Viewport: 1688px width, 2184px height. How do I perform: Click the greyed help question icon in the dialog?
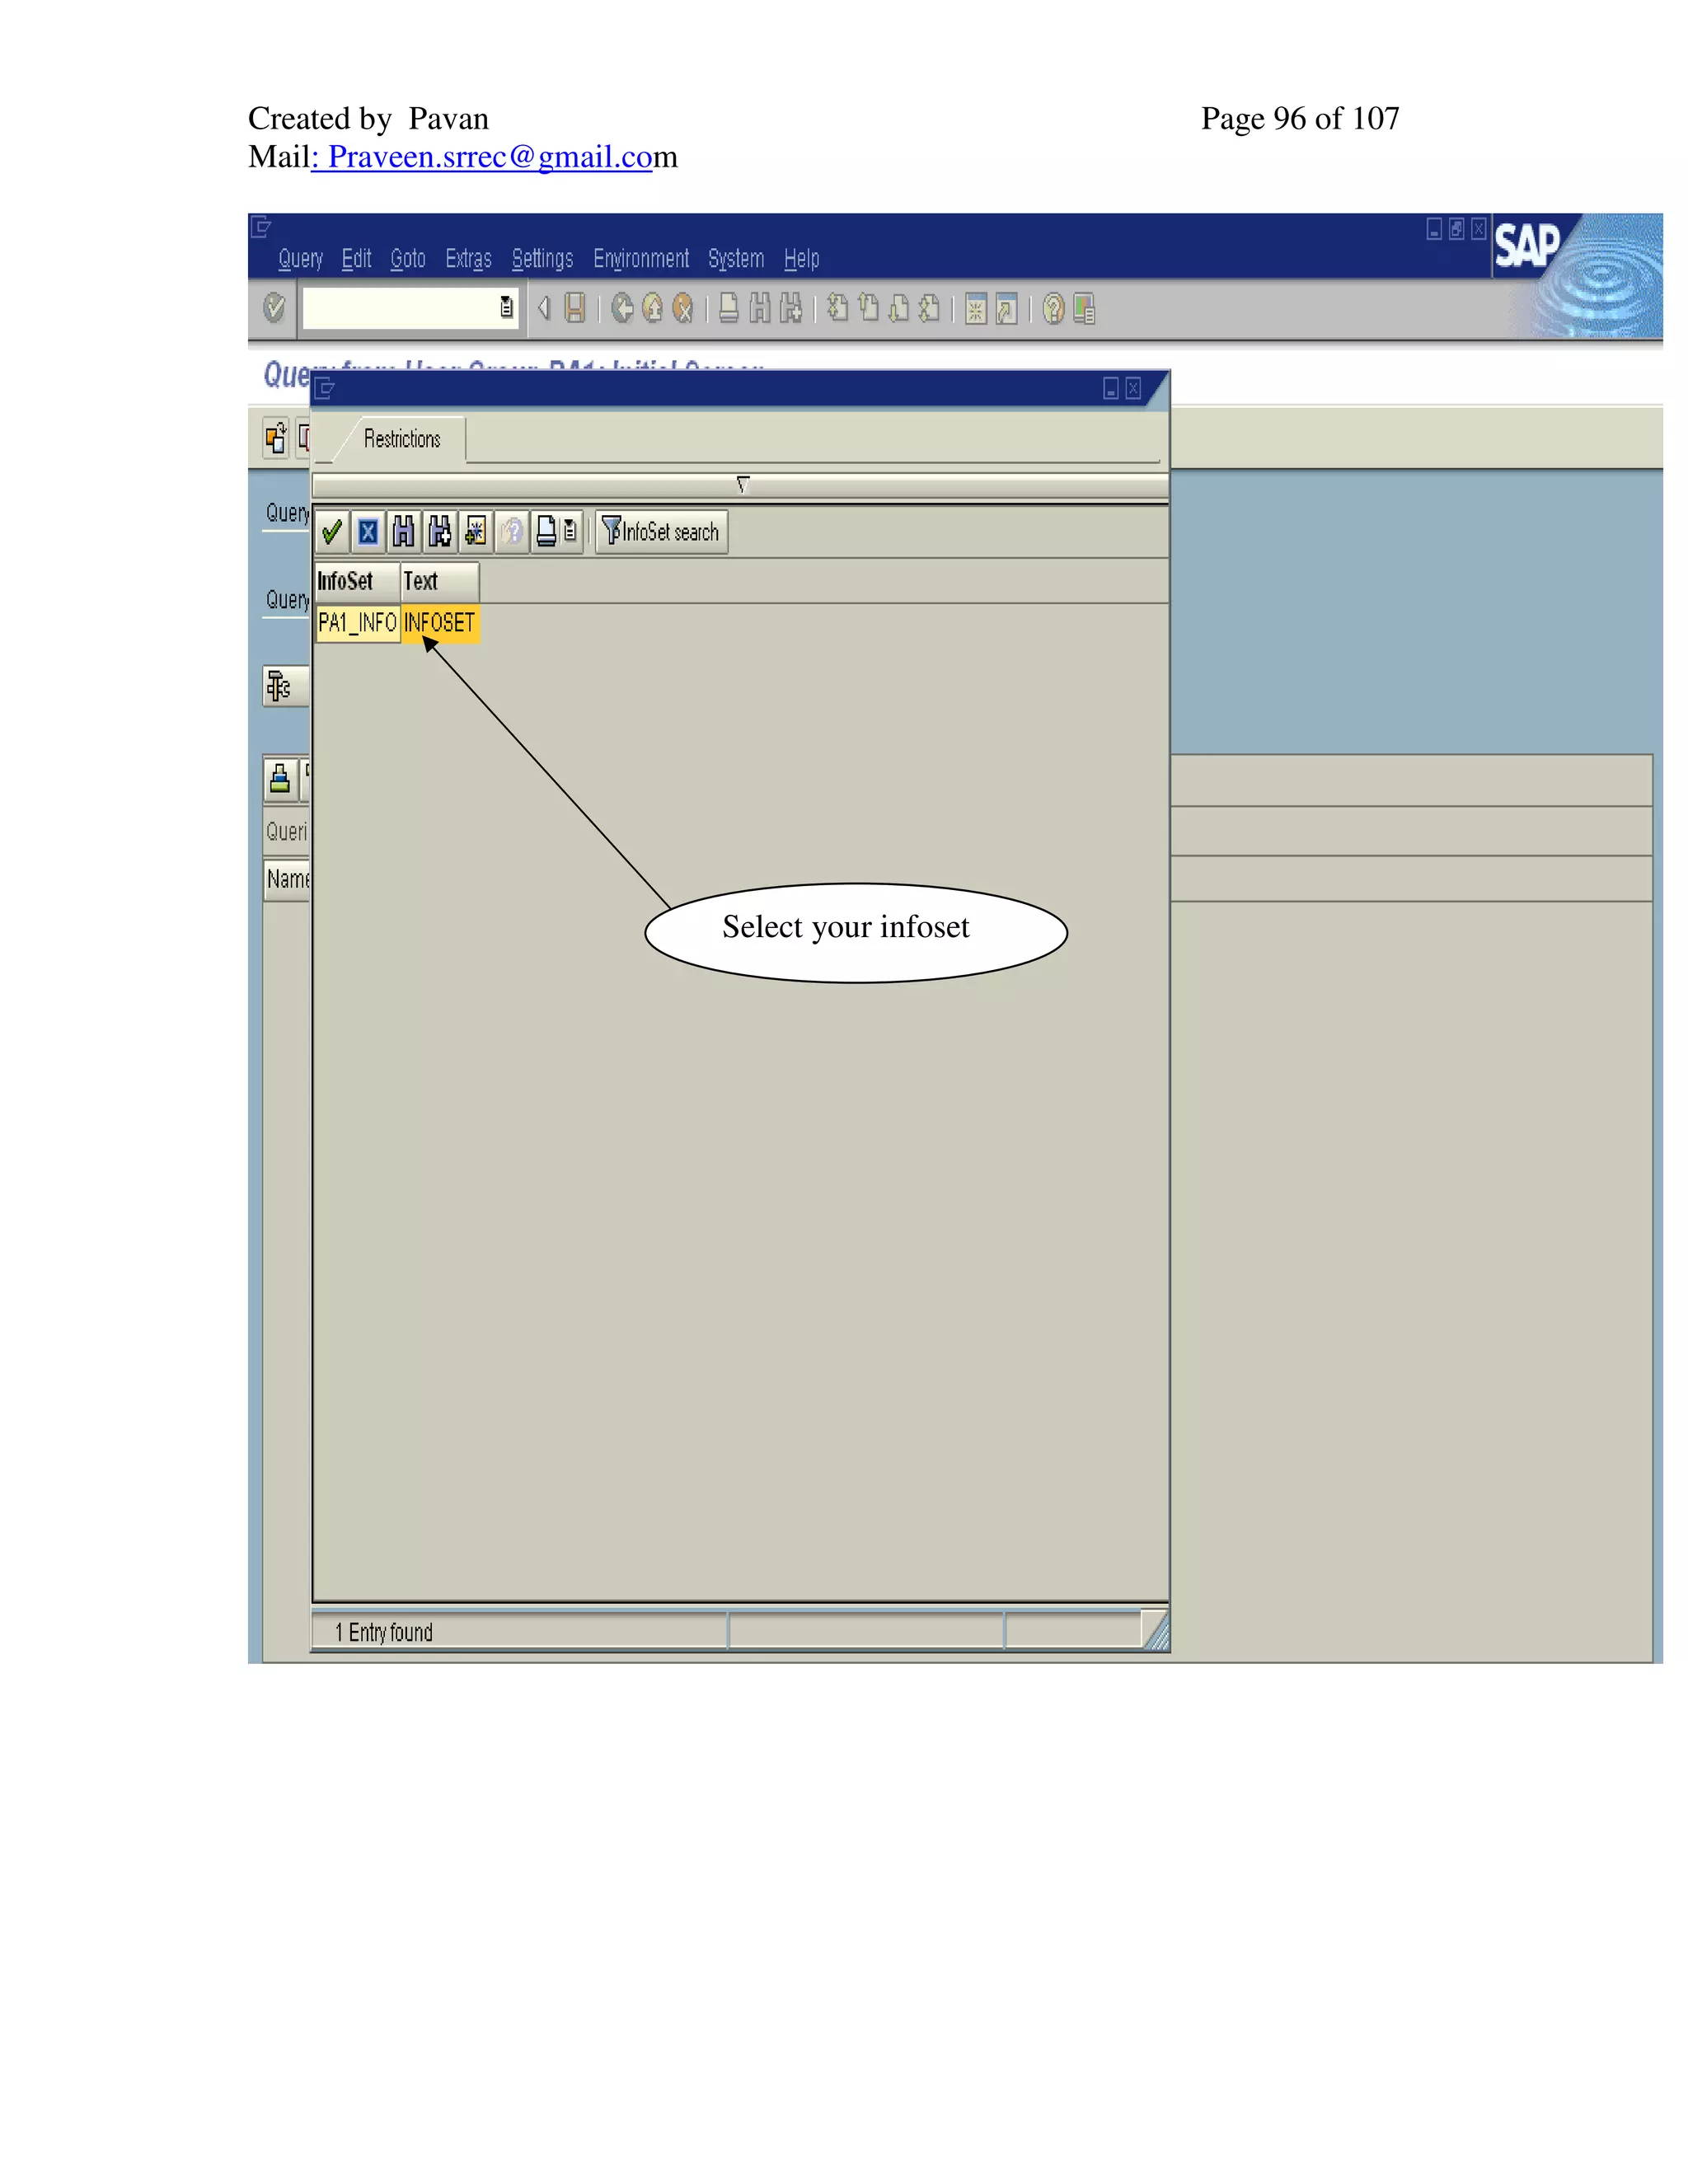click(x=511, y=531)
